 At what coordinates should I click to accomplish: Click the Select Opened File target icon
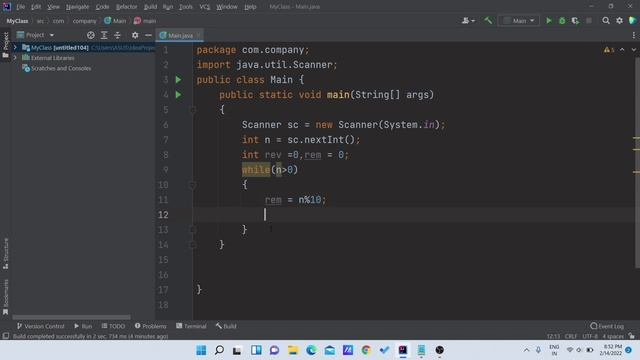(x=91, y=36)
